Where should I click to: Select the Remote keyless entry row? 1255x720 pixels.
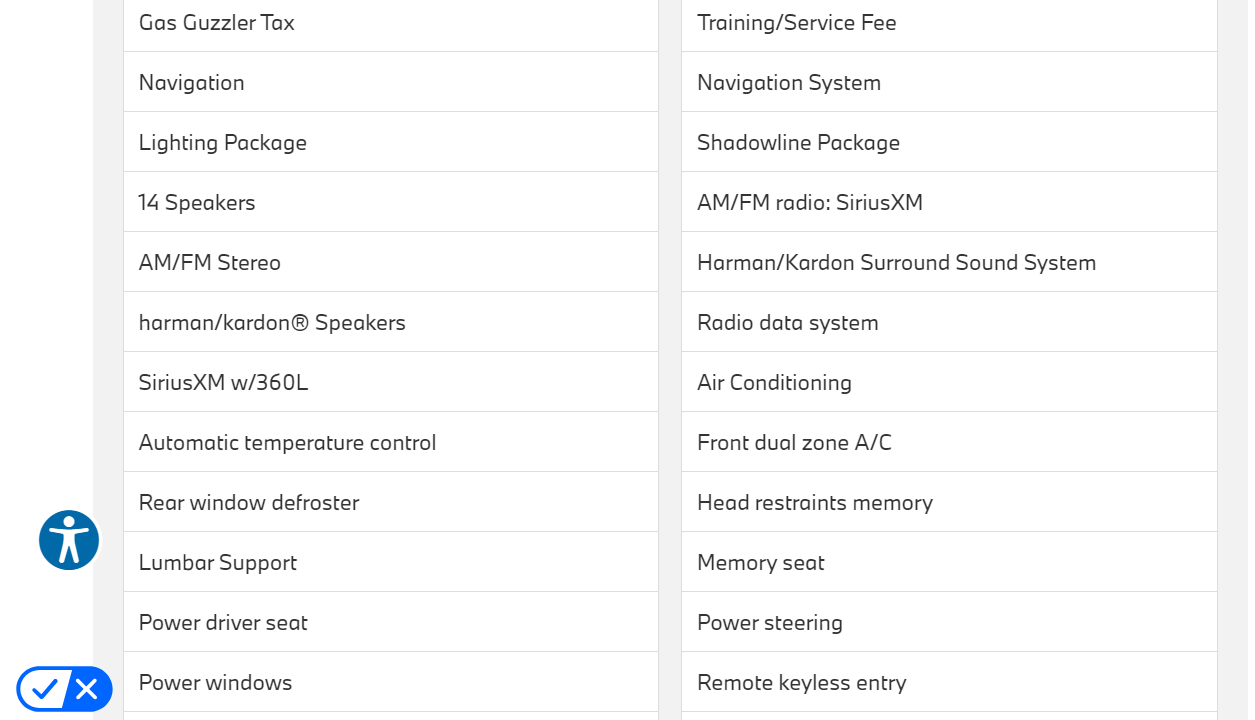click(x=801, y=682)
